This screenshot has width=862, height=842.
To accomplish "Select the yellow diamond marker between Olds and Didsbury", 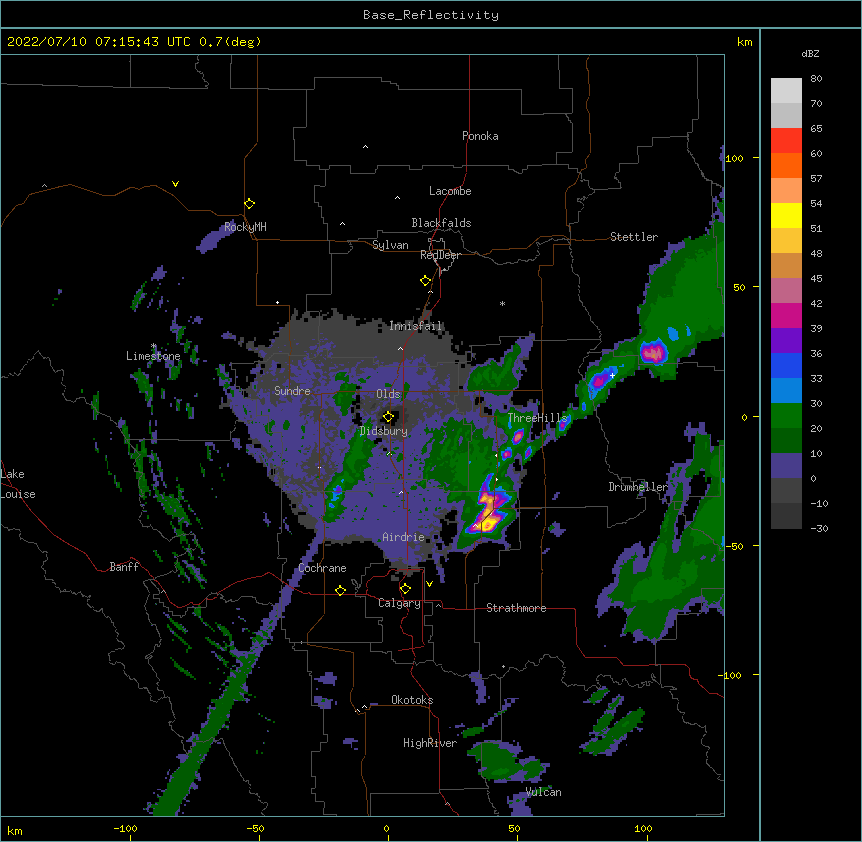I will click(388, 417).
